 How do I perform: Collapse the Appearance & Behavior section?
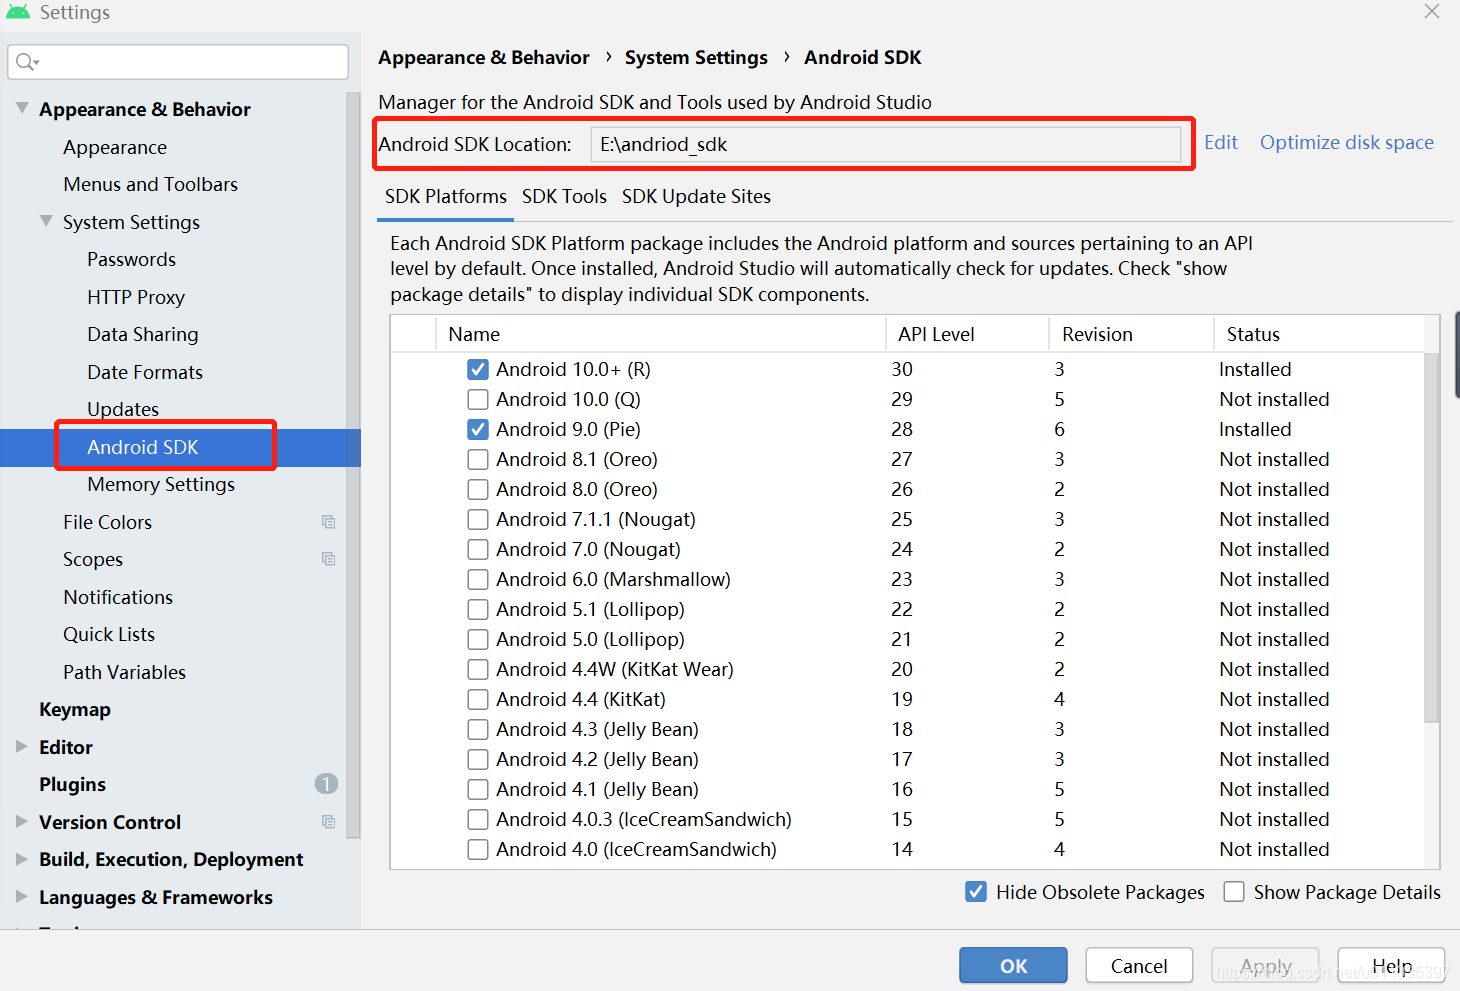click(x=22, y=108)
